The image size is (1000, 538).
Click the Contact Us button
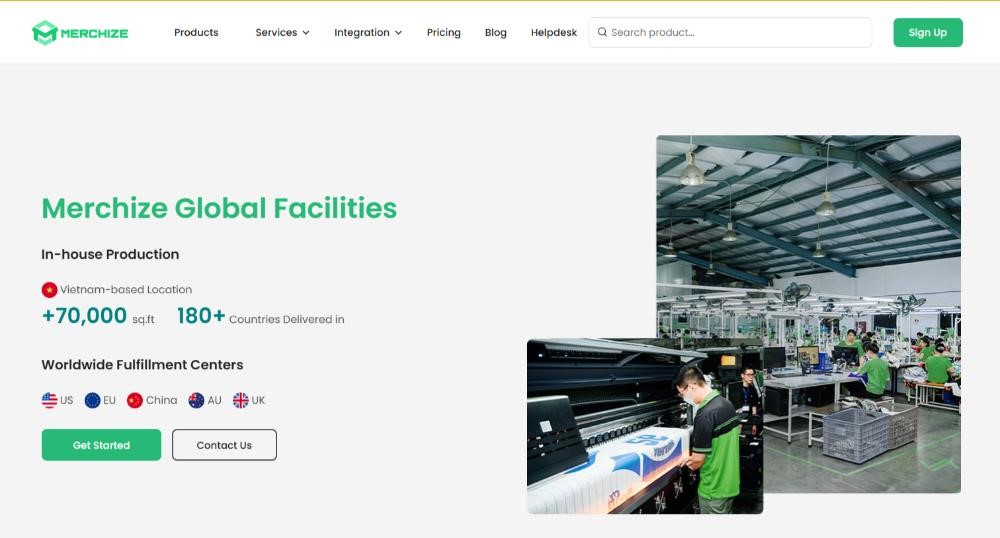pos(224,445)
